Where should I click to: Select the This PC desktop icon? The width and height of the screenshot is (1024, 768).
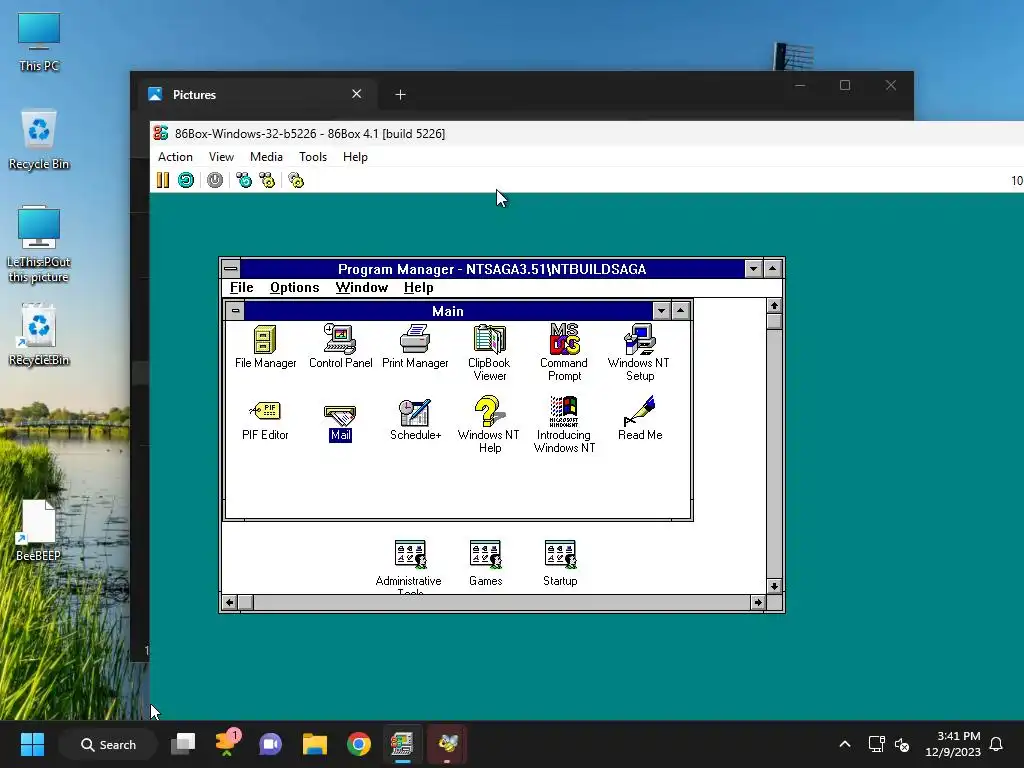pyautogui.click(x=39, y=42)
